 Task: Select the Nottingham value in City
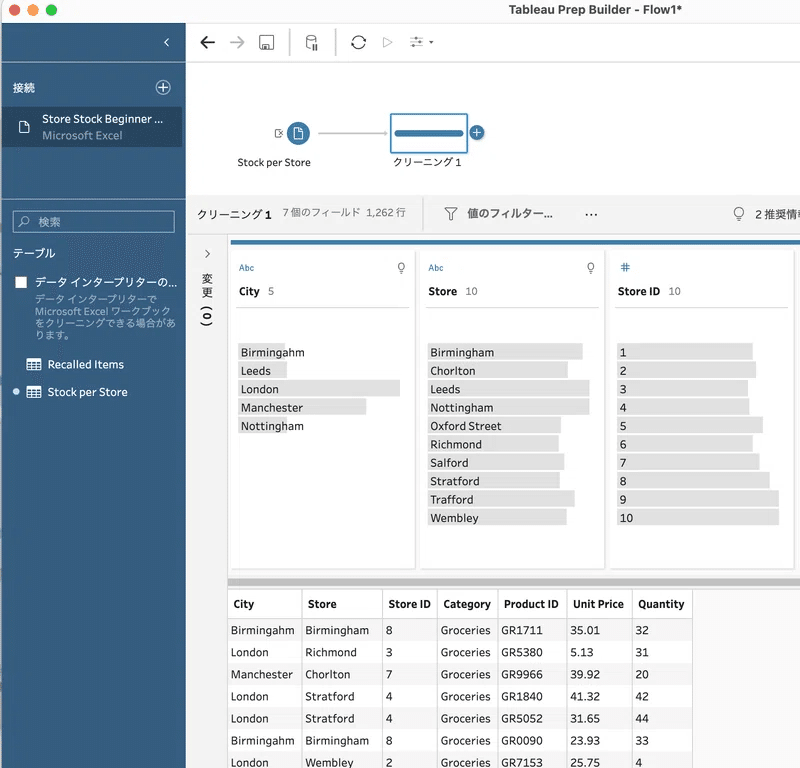pos(272,426)
